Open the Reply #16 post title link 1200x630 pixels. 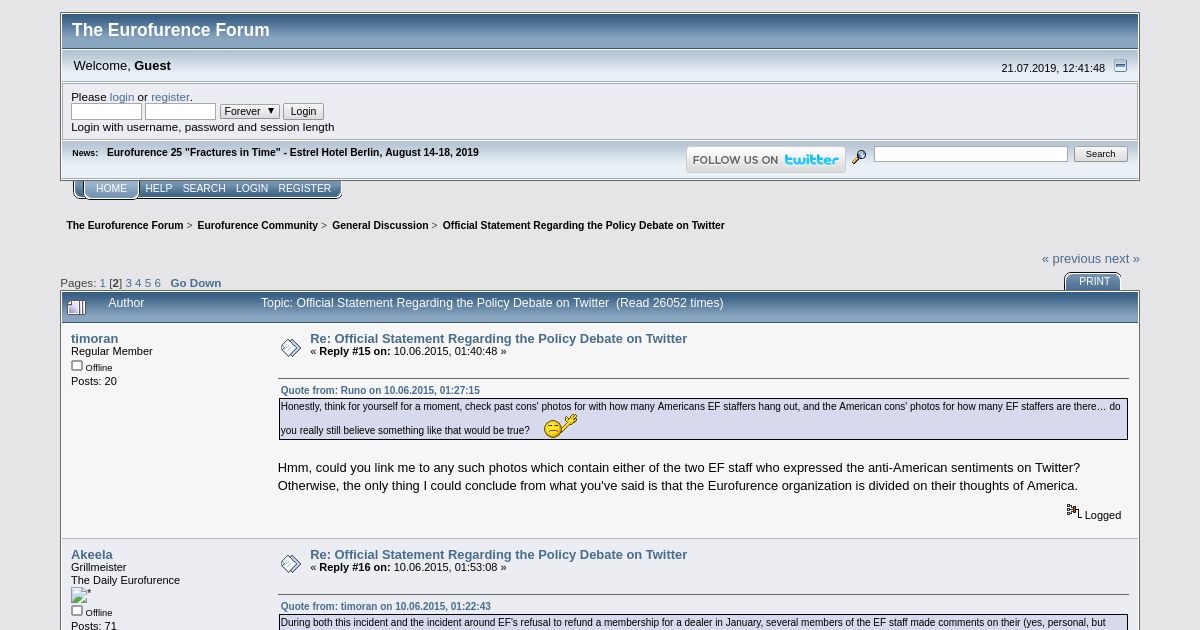(498, 555)
